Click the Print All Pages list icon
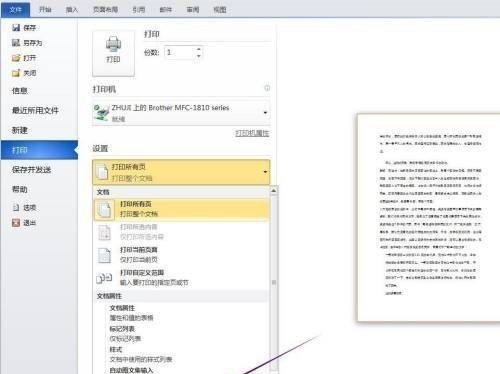This screenshot has width=500, height=374. pyautogui.click(x=104, y=209)
